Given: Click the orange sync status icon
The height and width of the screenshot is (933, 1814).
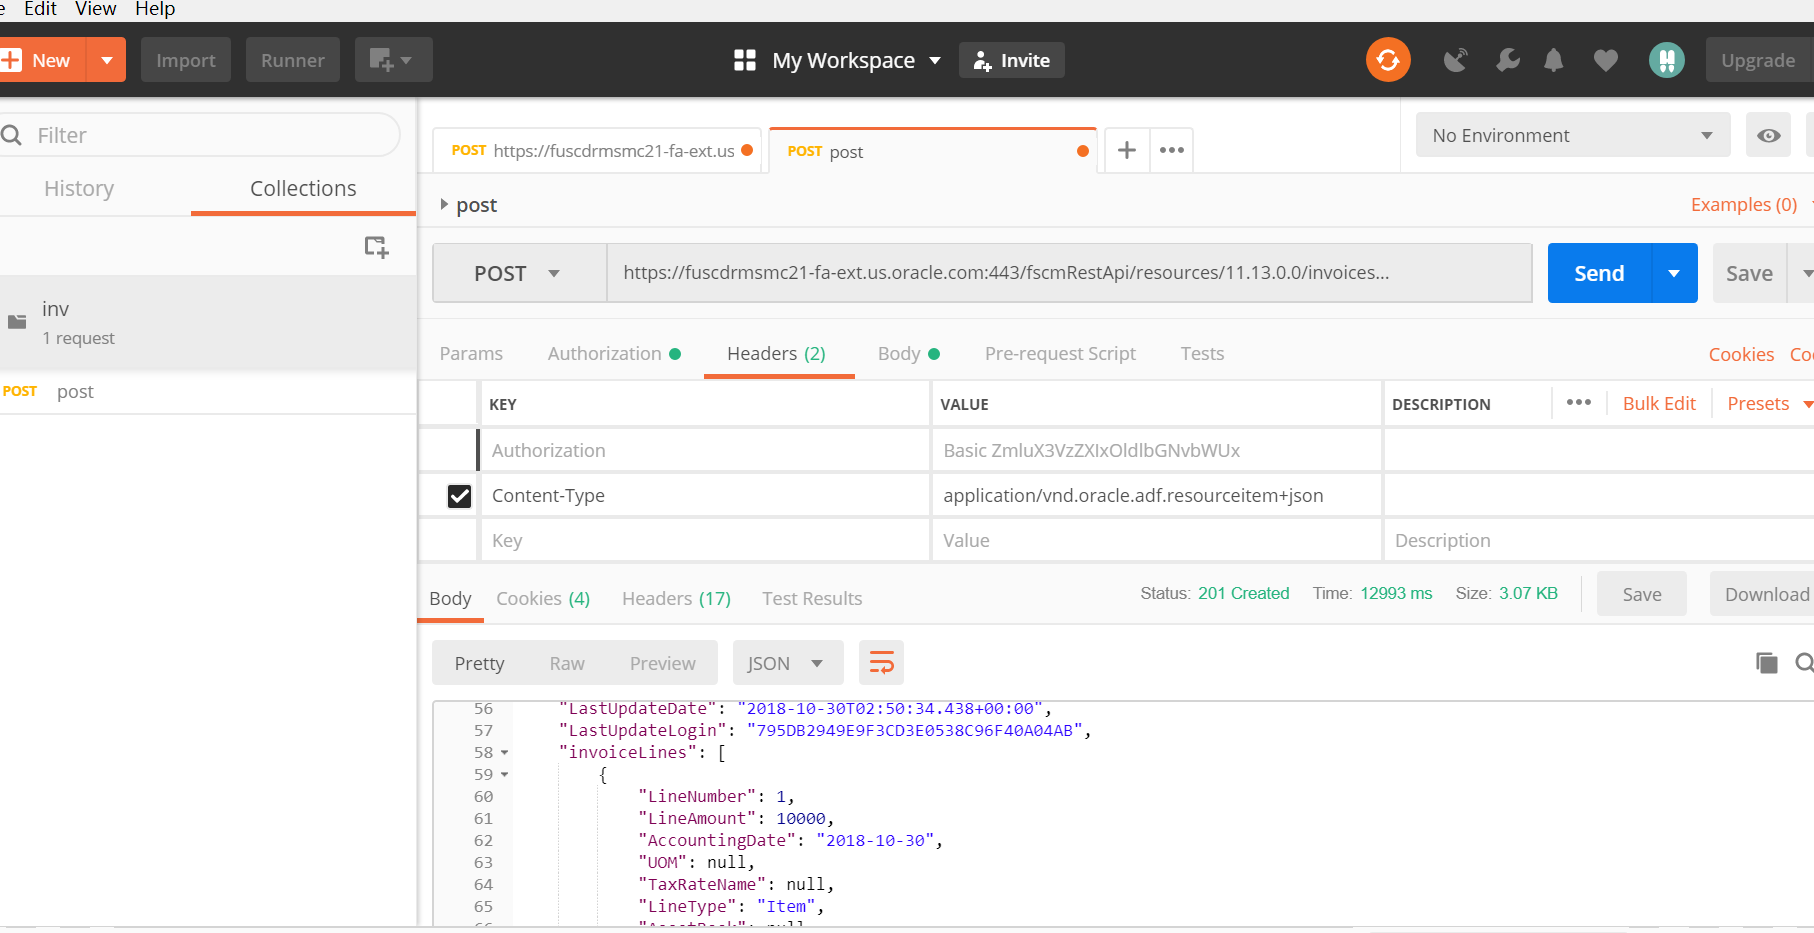Looking at the screenshot, I should (x=1388, y=60).
